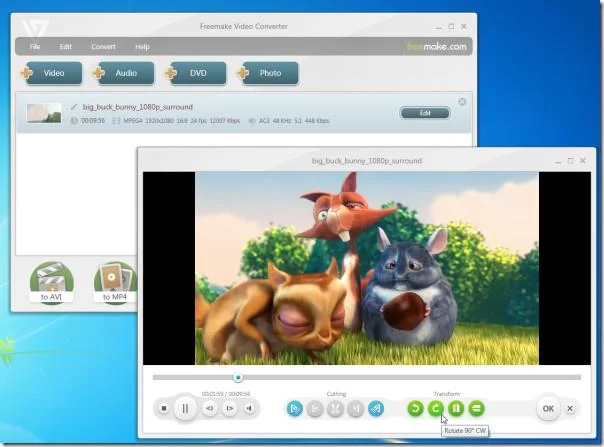The image size is (604, 447).
Task: Click the scissors cut selection icon
Action: point(335,408)
